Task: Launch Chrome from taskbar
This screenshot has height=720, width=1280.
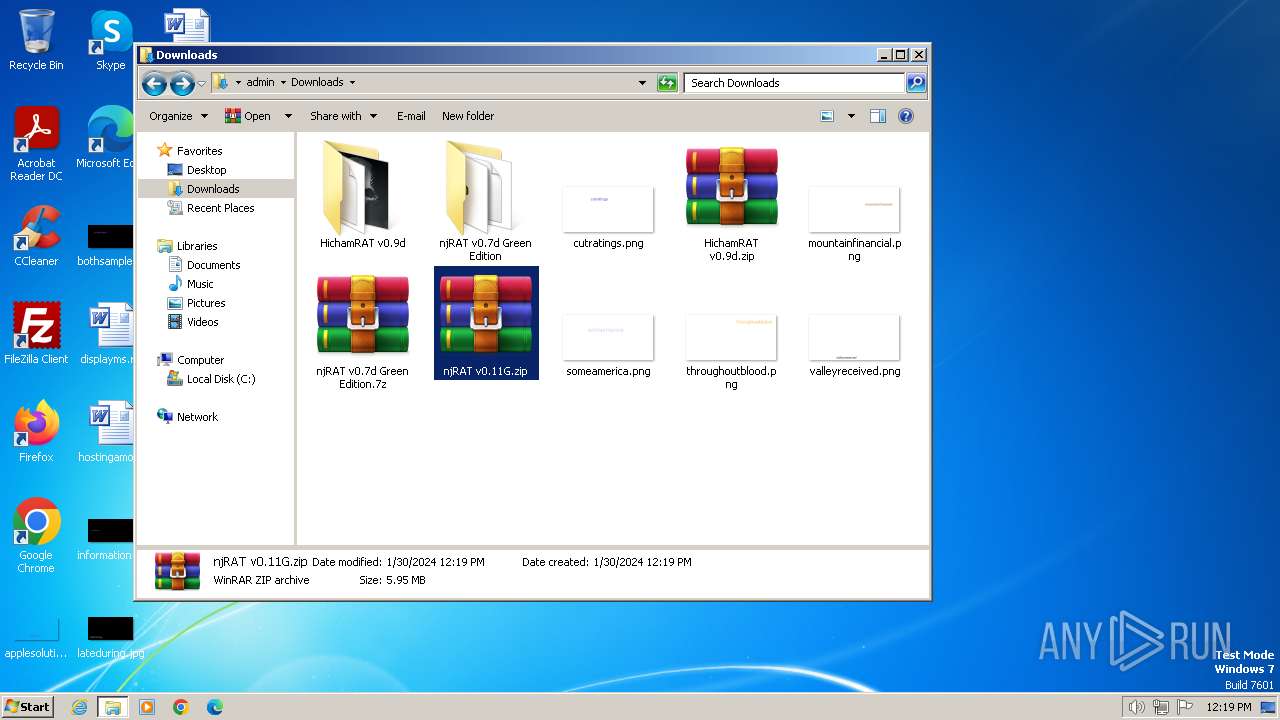Action: coord(181,707)
